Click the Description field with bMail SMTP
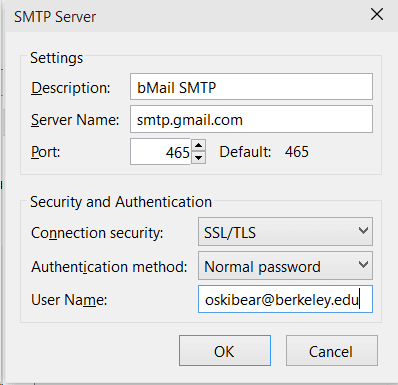 251,87
